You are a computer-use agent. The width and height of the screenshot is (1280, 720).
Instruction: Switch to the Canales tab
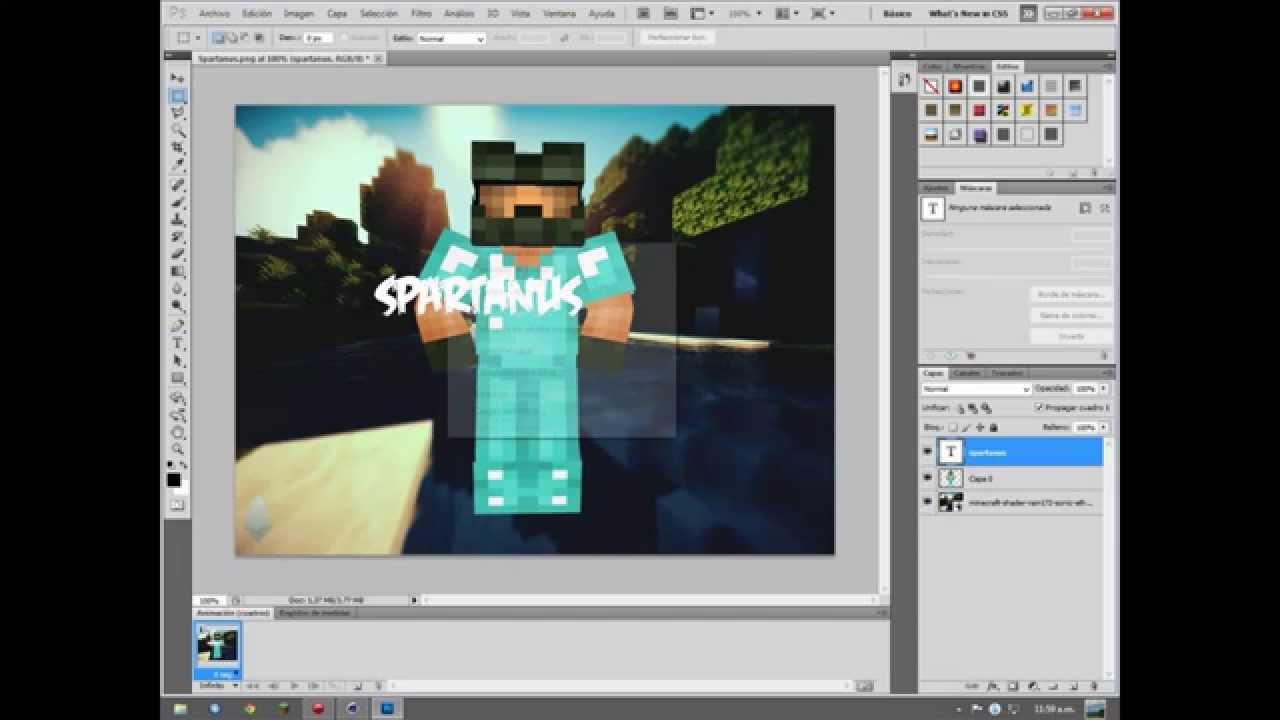pos(966,373)
